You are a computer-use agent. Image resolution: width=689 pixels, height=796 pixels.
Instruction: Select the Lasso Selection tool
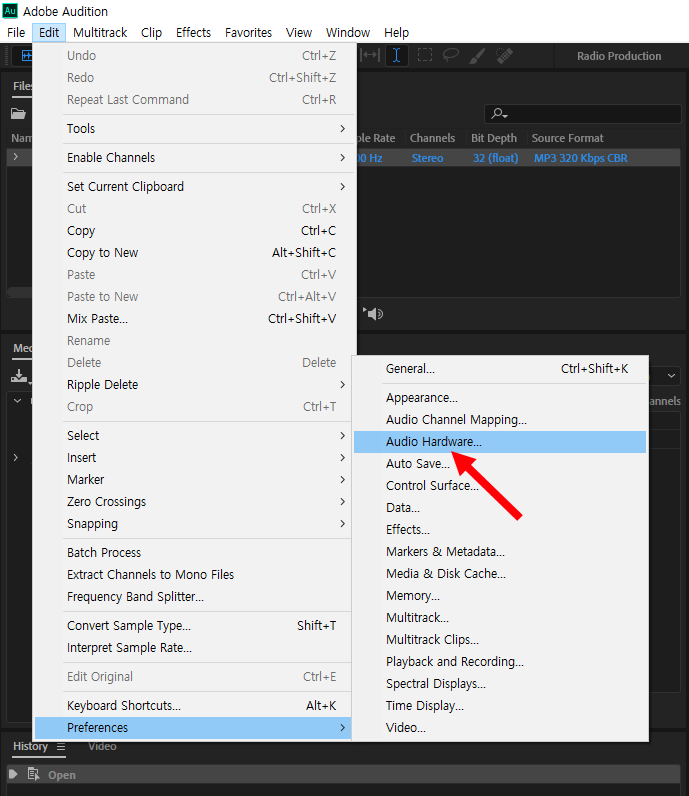[451, 55]
